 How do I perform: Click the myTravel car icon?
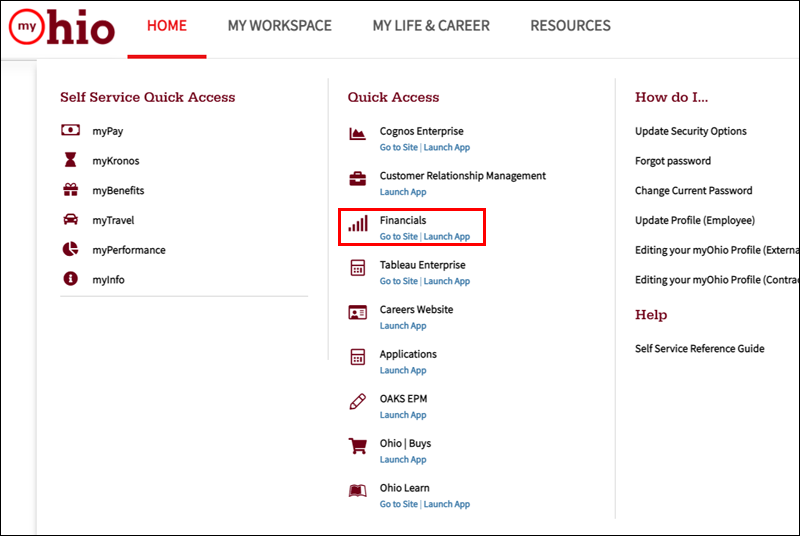click(x=70, y=219)
